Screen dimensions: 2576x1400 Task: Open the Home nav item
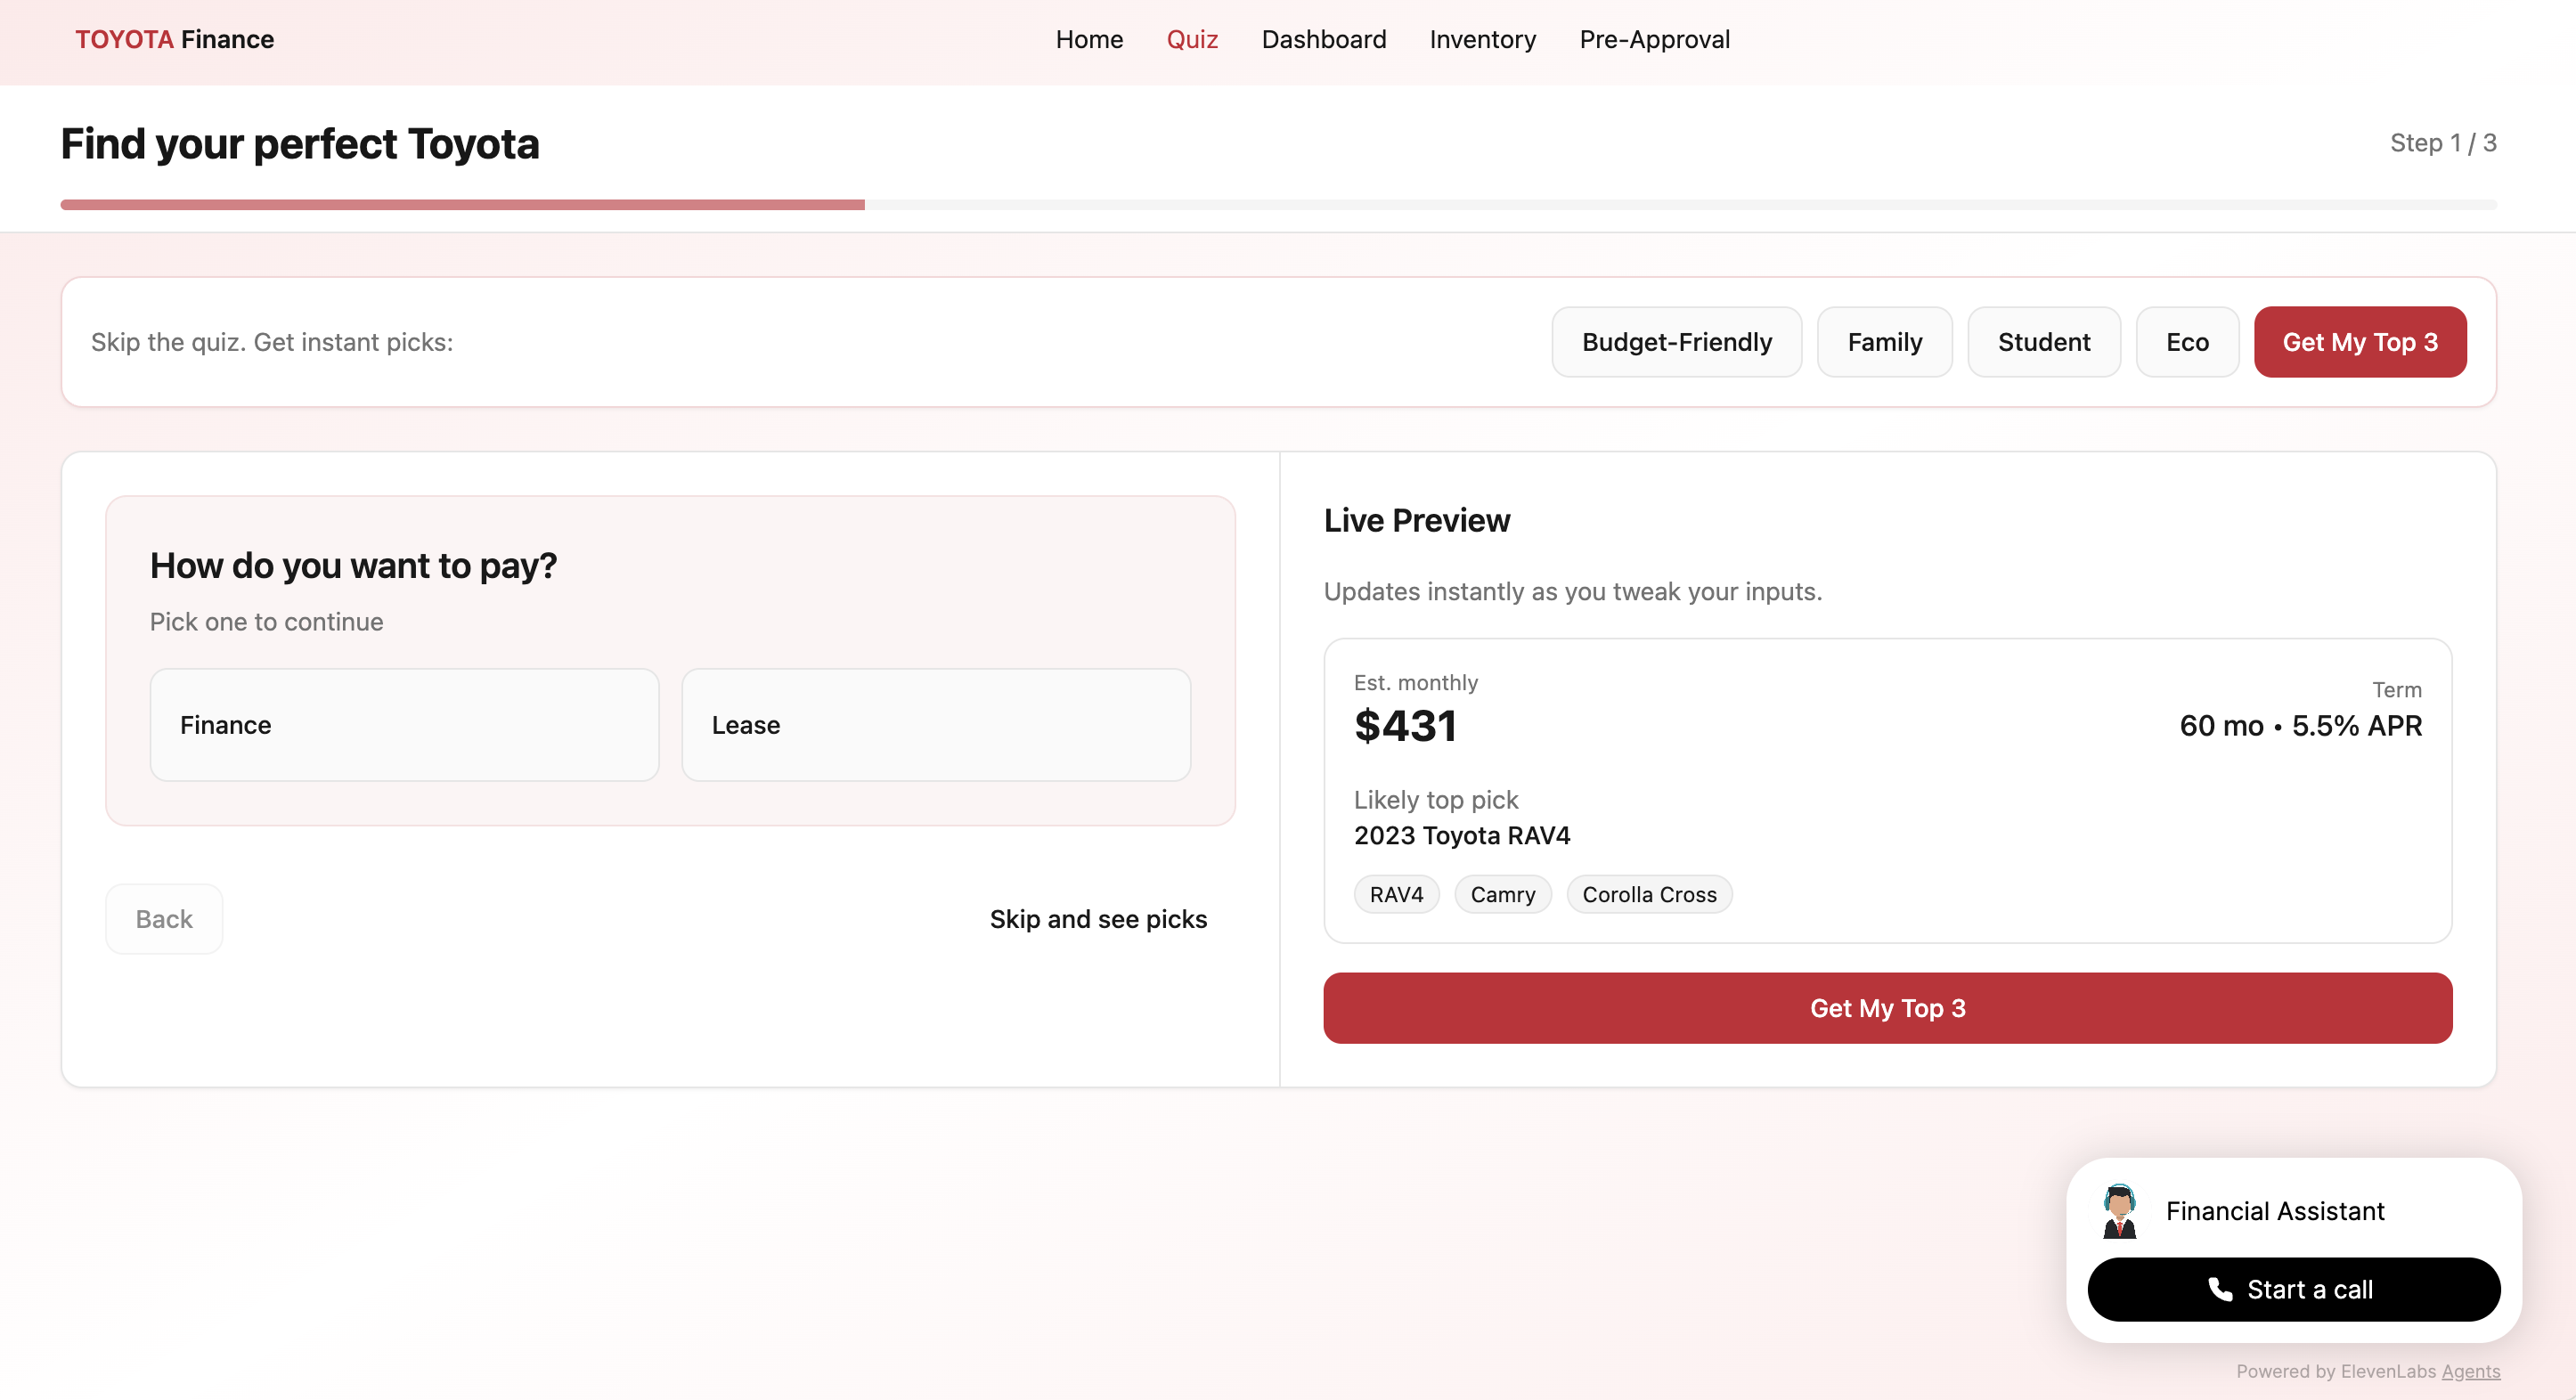[x=1089, y=39]
